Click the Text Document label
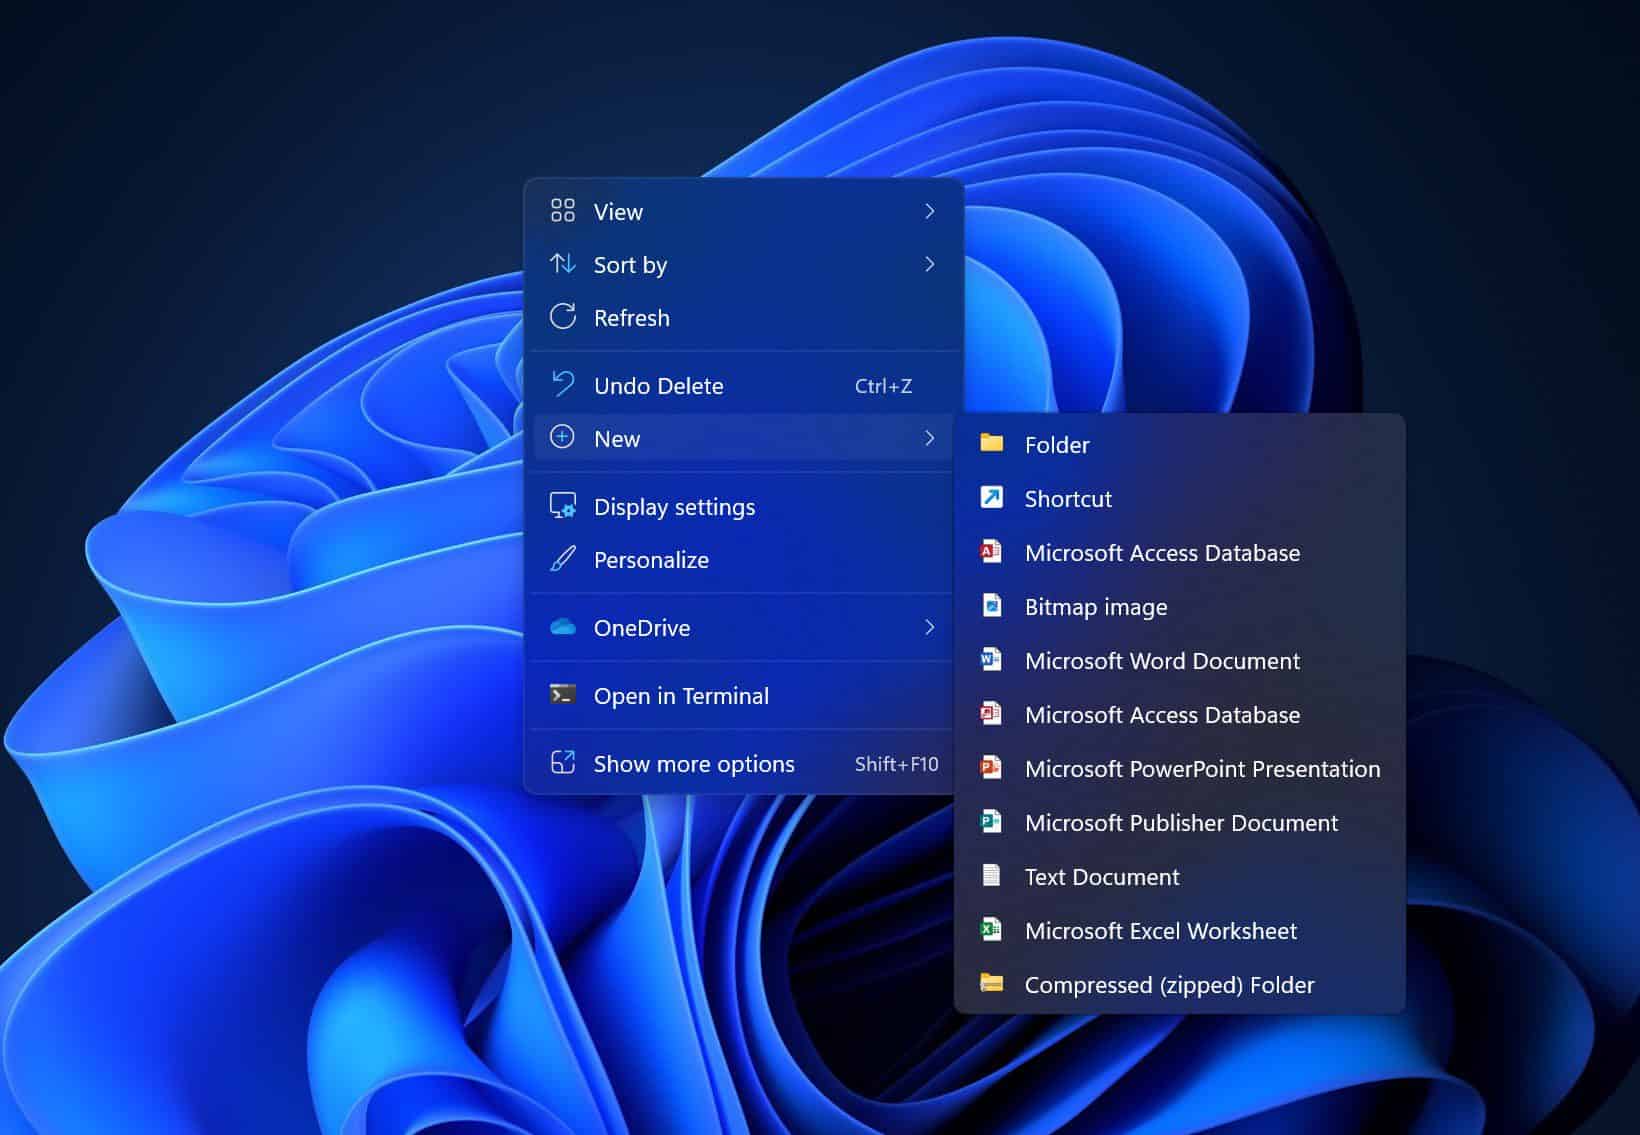Screen dimensions: 1640x1135 pos(1102,877)
